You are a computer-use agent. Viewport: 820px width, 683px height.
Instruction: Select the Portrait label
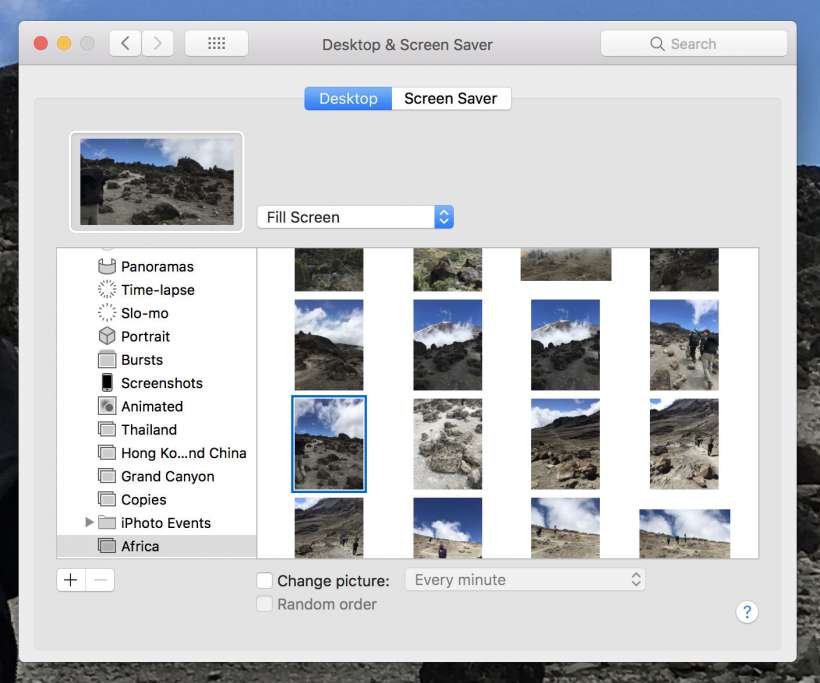point(145,336)
